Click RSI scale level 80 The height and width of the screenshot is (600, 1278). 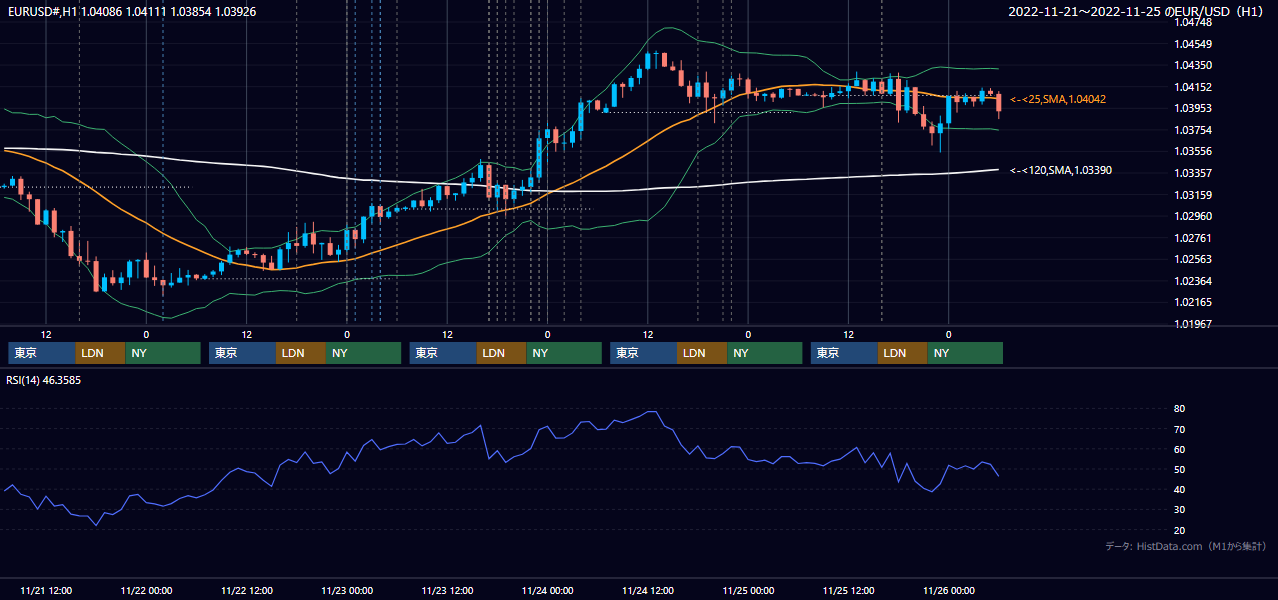point(1180,409)
